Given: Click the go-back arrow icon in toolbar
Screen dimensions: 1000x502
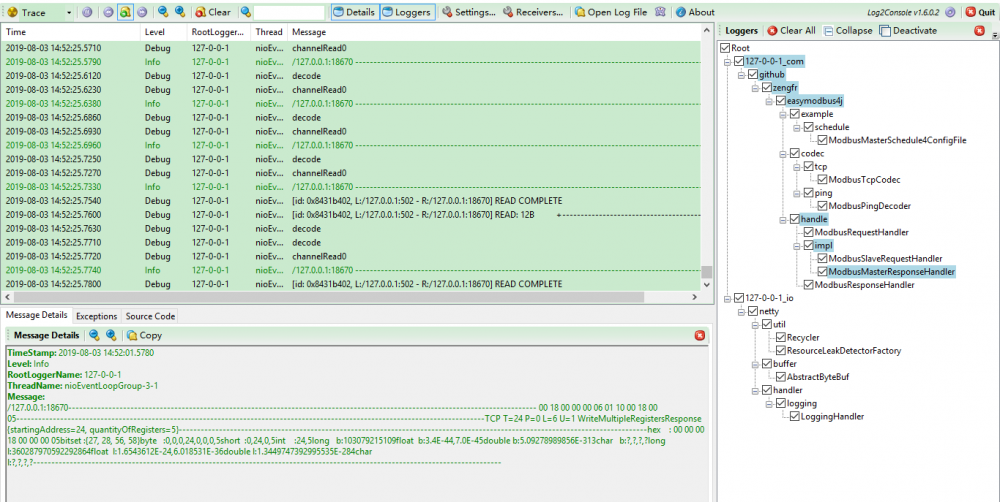Looking at the screenshot, I should (x=108, y=12).
